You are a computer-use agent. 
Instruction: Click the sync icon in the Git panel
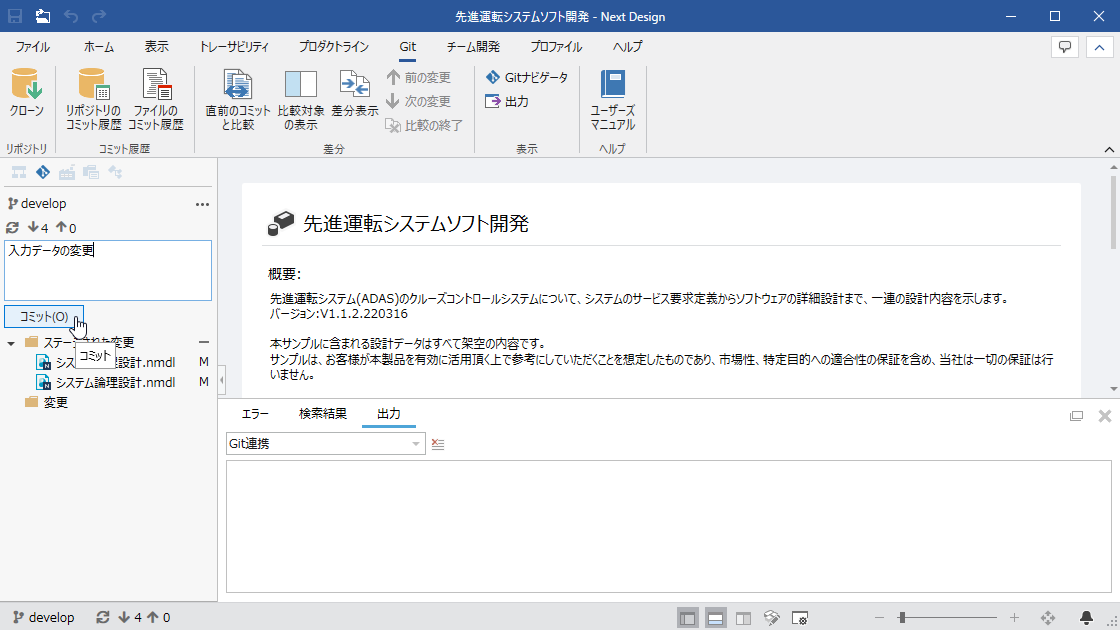point(12,228)
